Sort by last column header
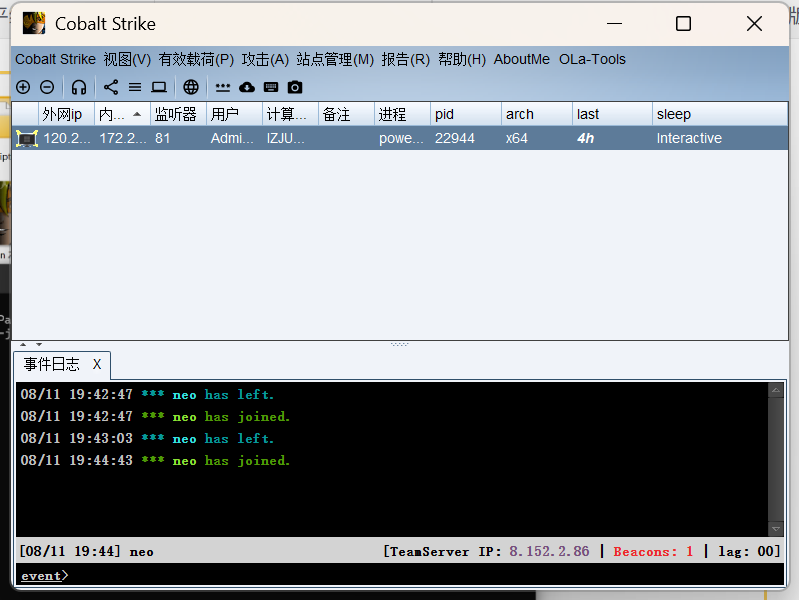This screenshot has height=600, width=799. (x=612, y=114)
